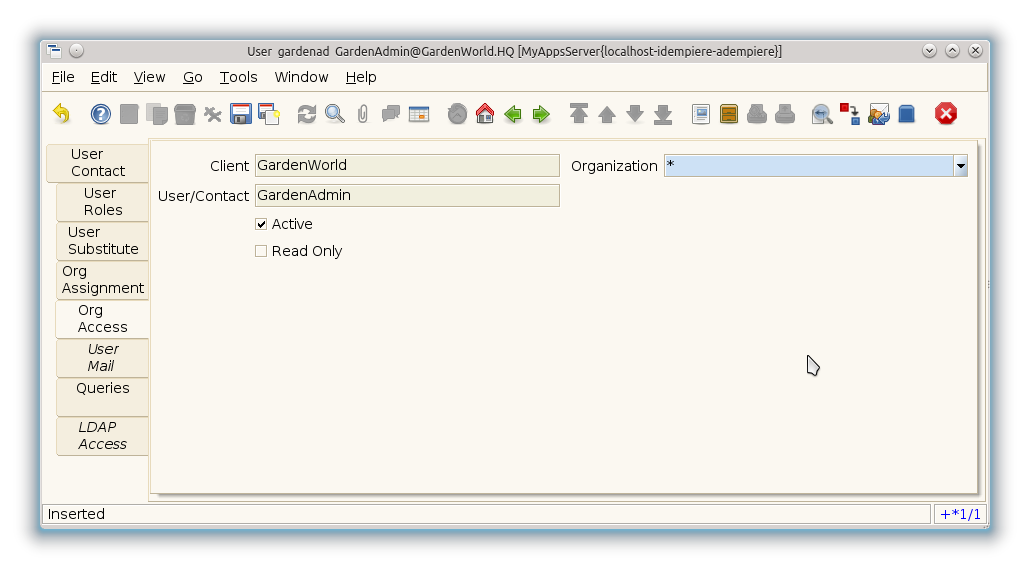The width and height of the screenshot is (1030, 569).
Task: Click the yellow Undo changes arrow icon
Action: pyautogui.click(x=62, y=114)
